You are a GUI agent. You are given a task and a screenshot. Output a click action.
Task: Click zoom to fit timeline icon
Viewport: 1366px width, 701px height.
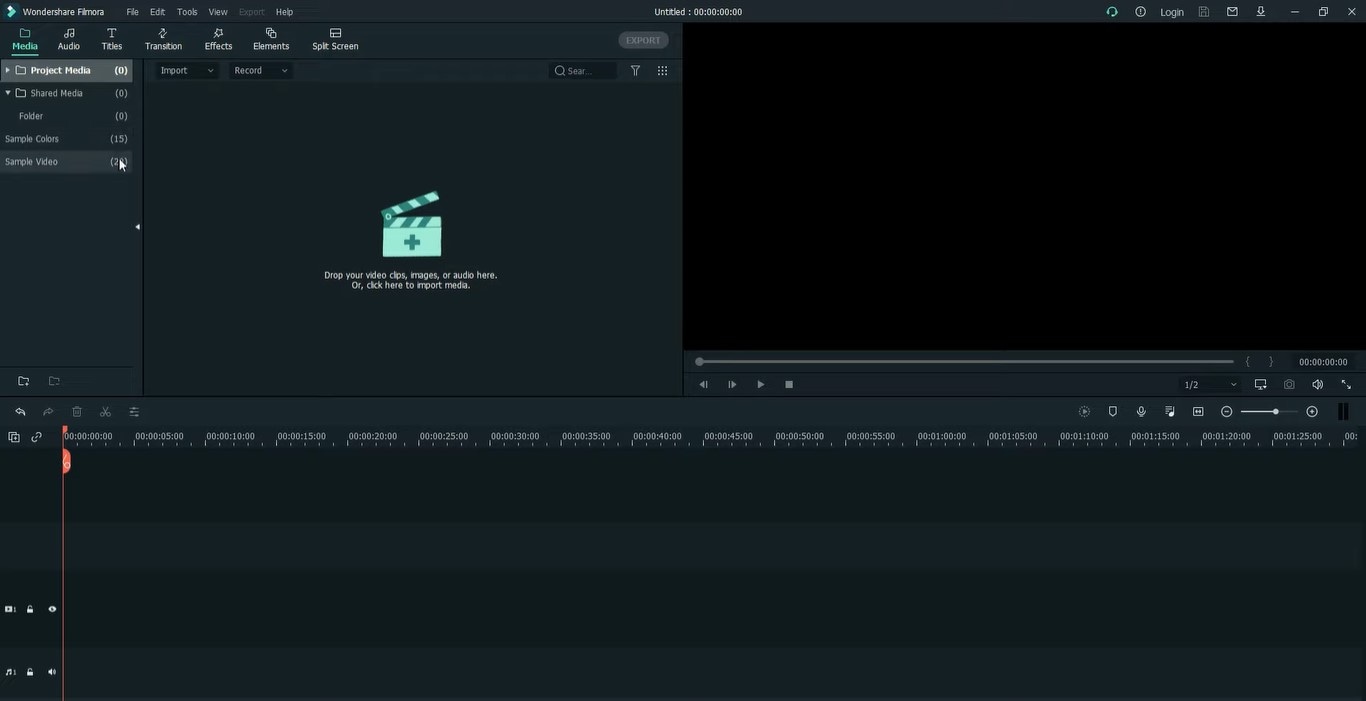point(1198,412)
